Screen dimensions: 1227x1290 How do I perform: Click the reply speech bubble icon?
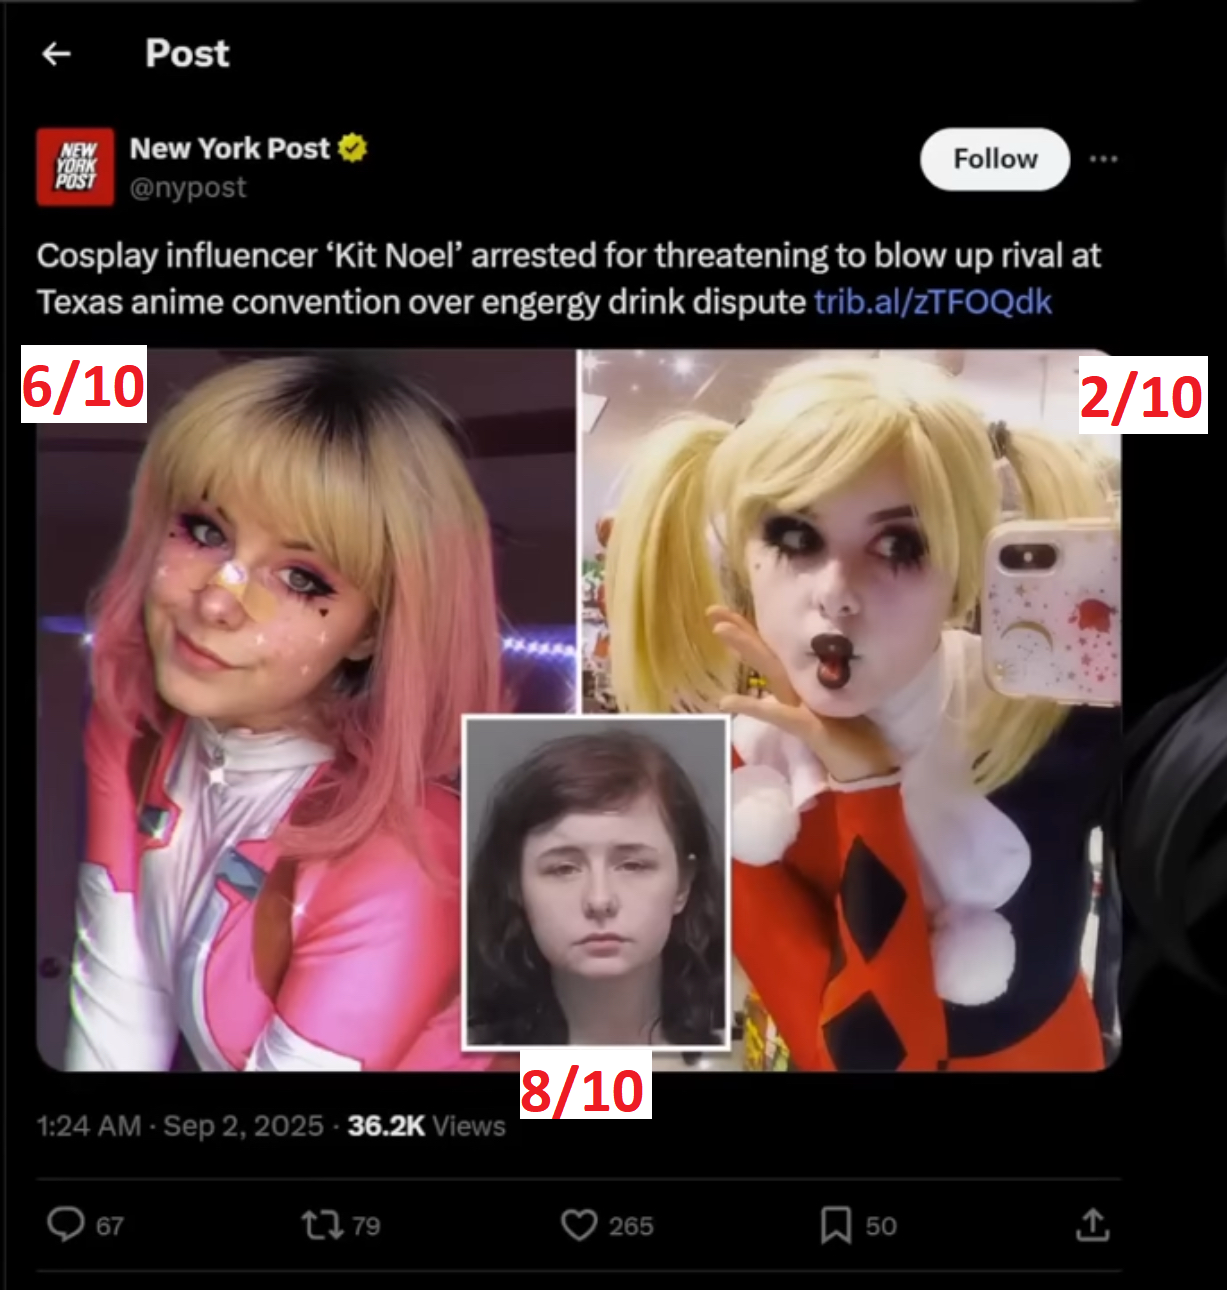tap(66, 1224)
